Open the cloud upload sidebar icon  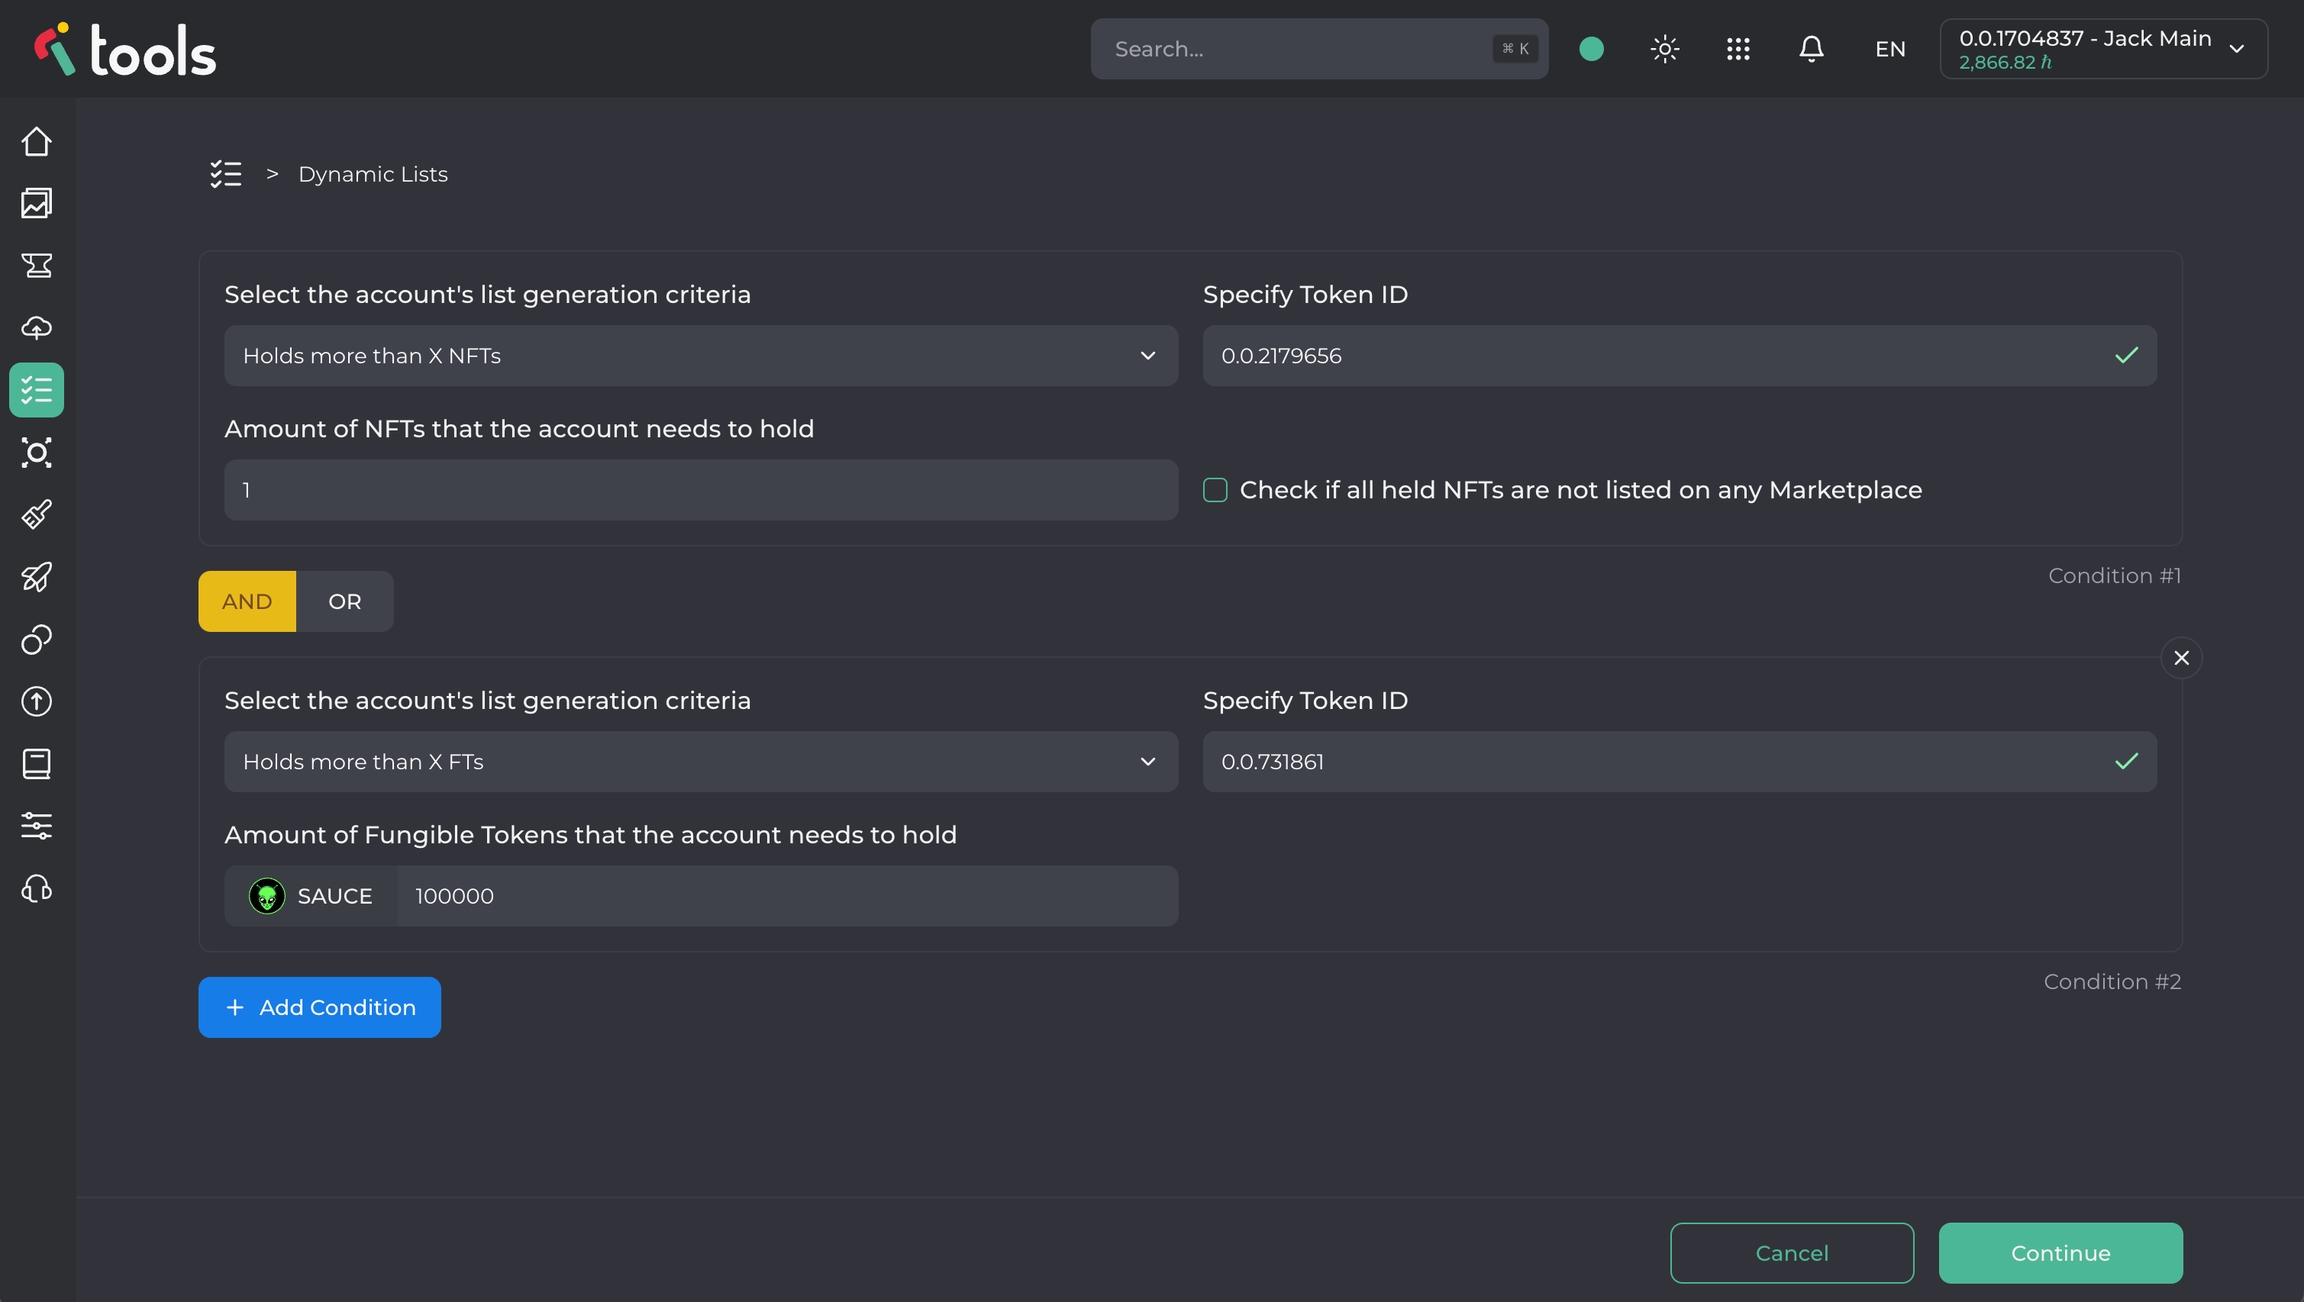pyautogui.click(x=37, y=328)
